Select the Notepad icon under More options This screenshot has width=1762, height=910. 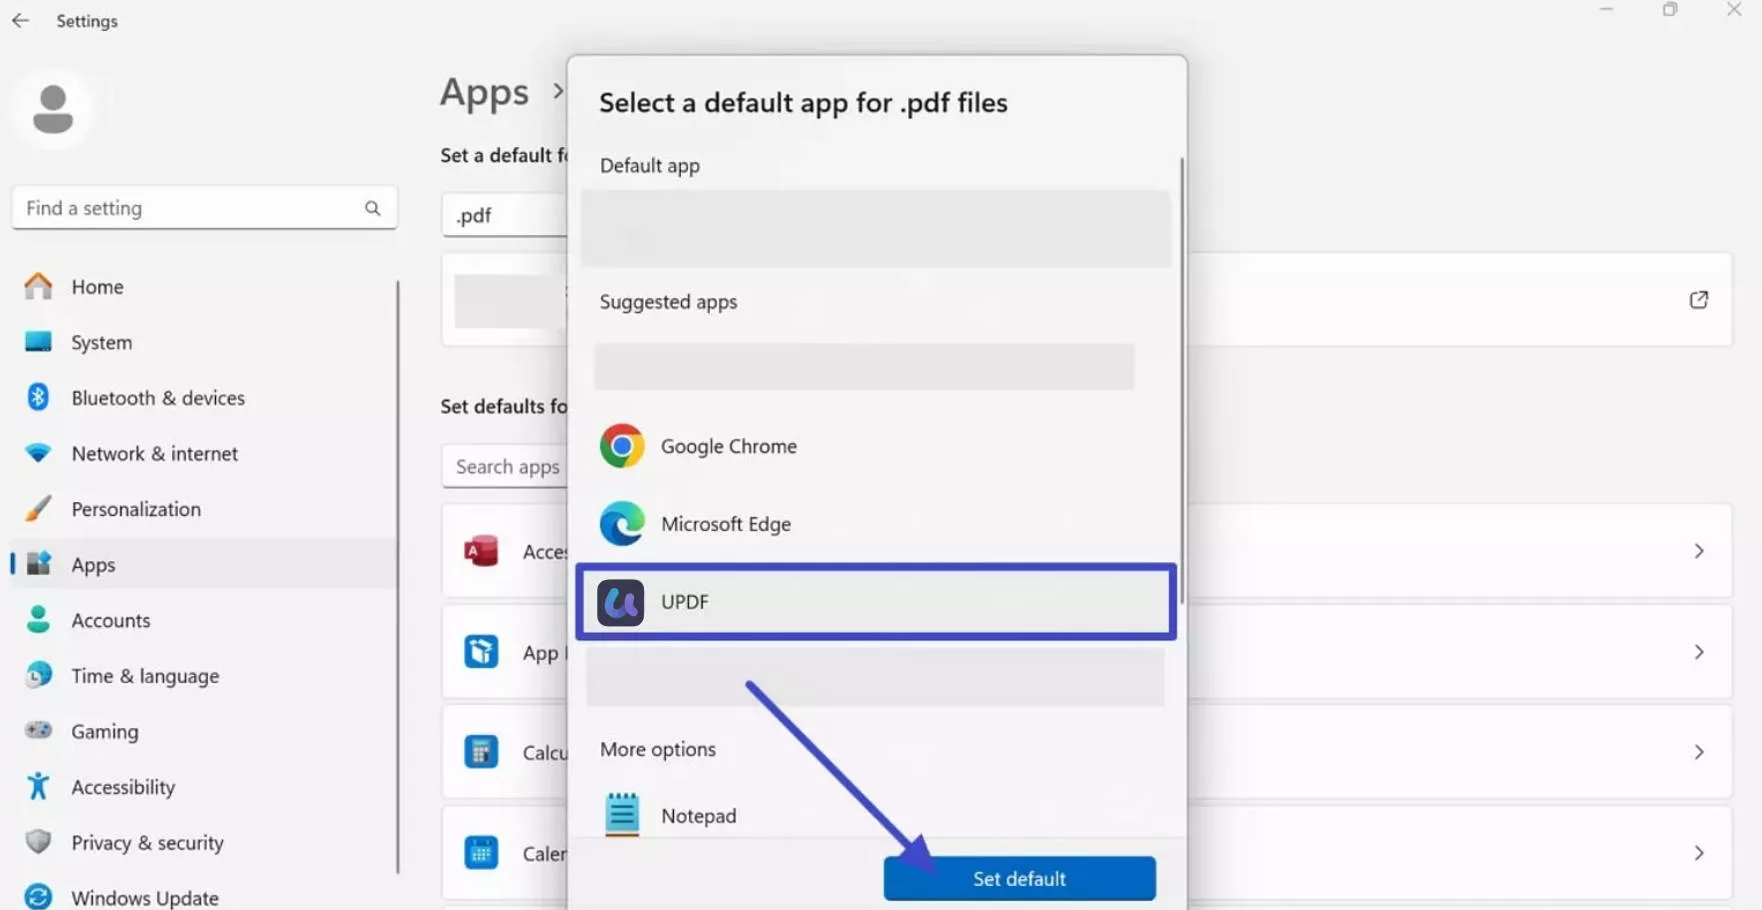tap(621, 815)
